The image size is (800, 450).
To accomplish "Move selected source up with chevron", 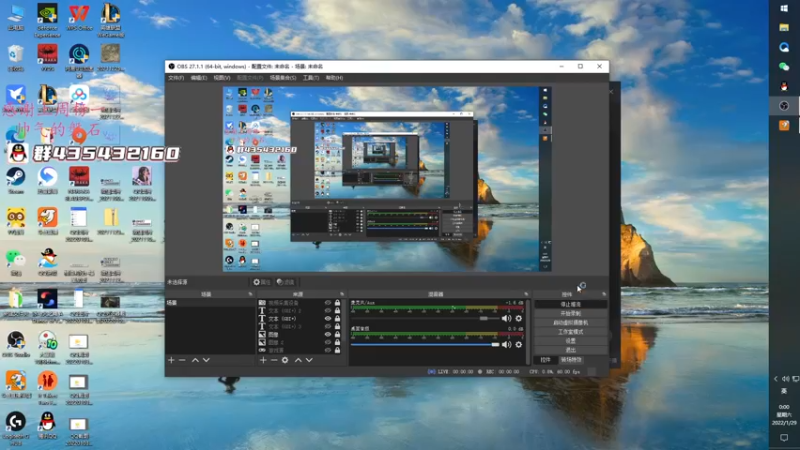I will (298, 360).
